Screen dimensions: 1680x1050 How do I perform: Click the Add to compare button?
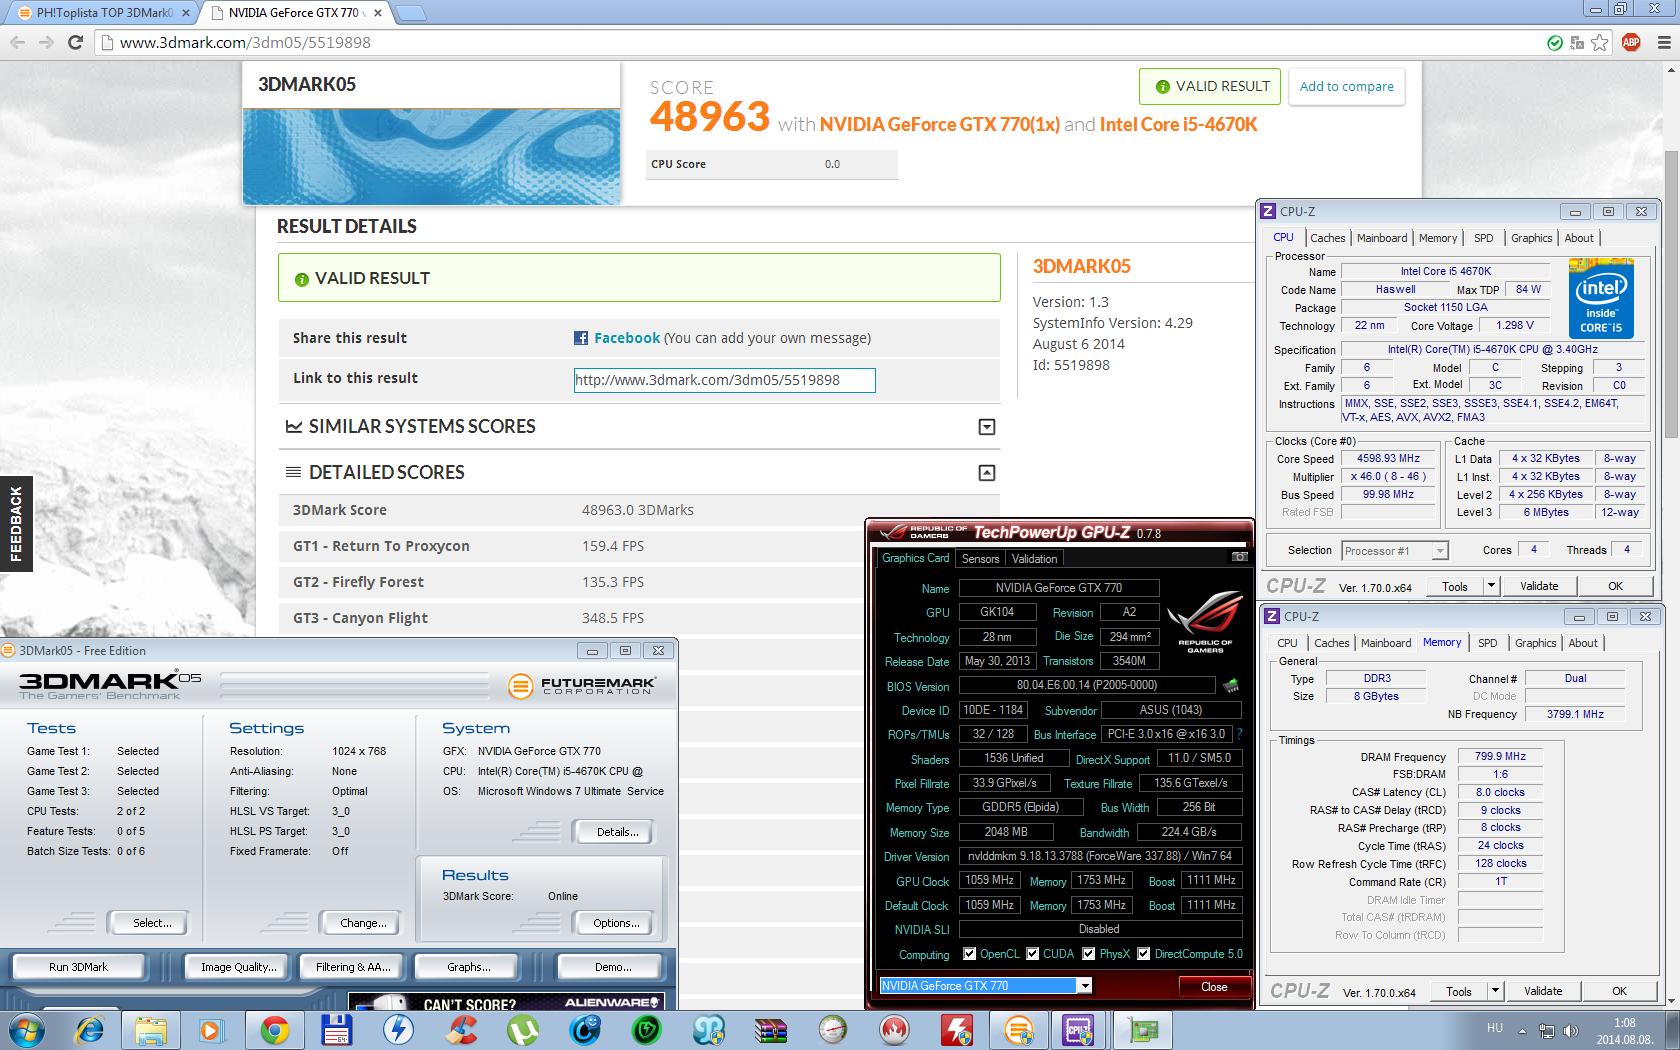coord(1346,86)
